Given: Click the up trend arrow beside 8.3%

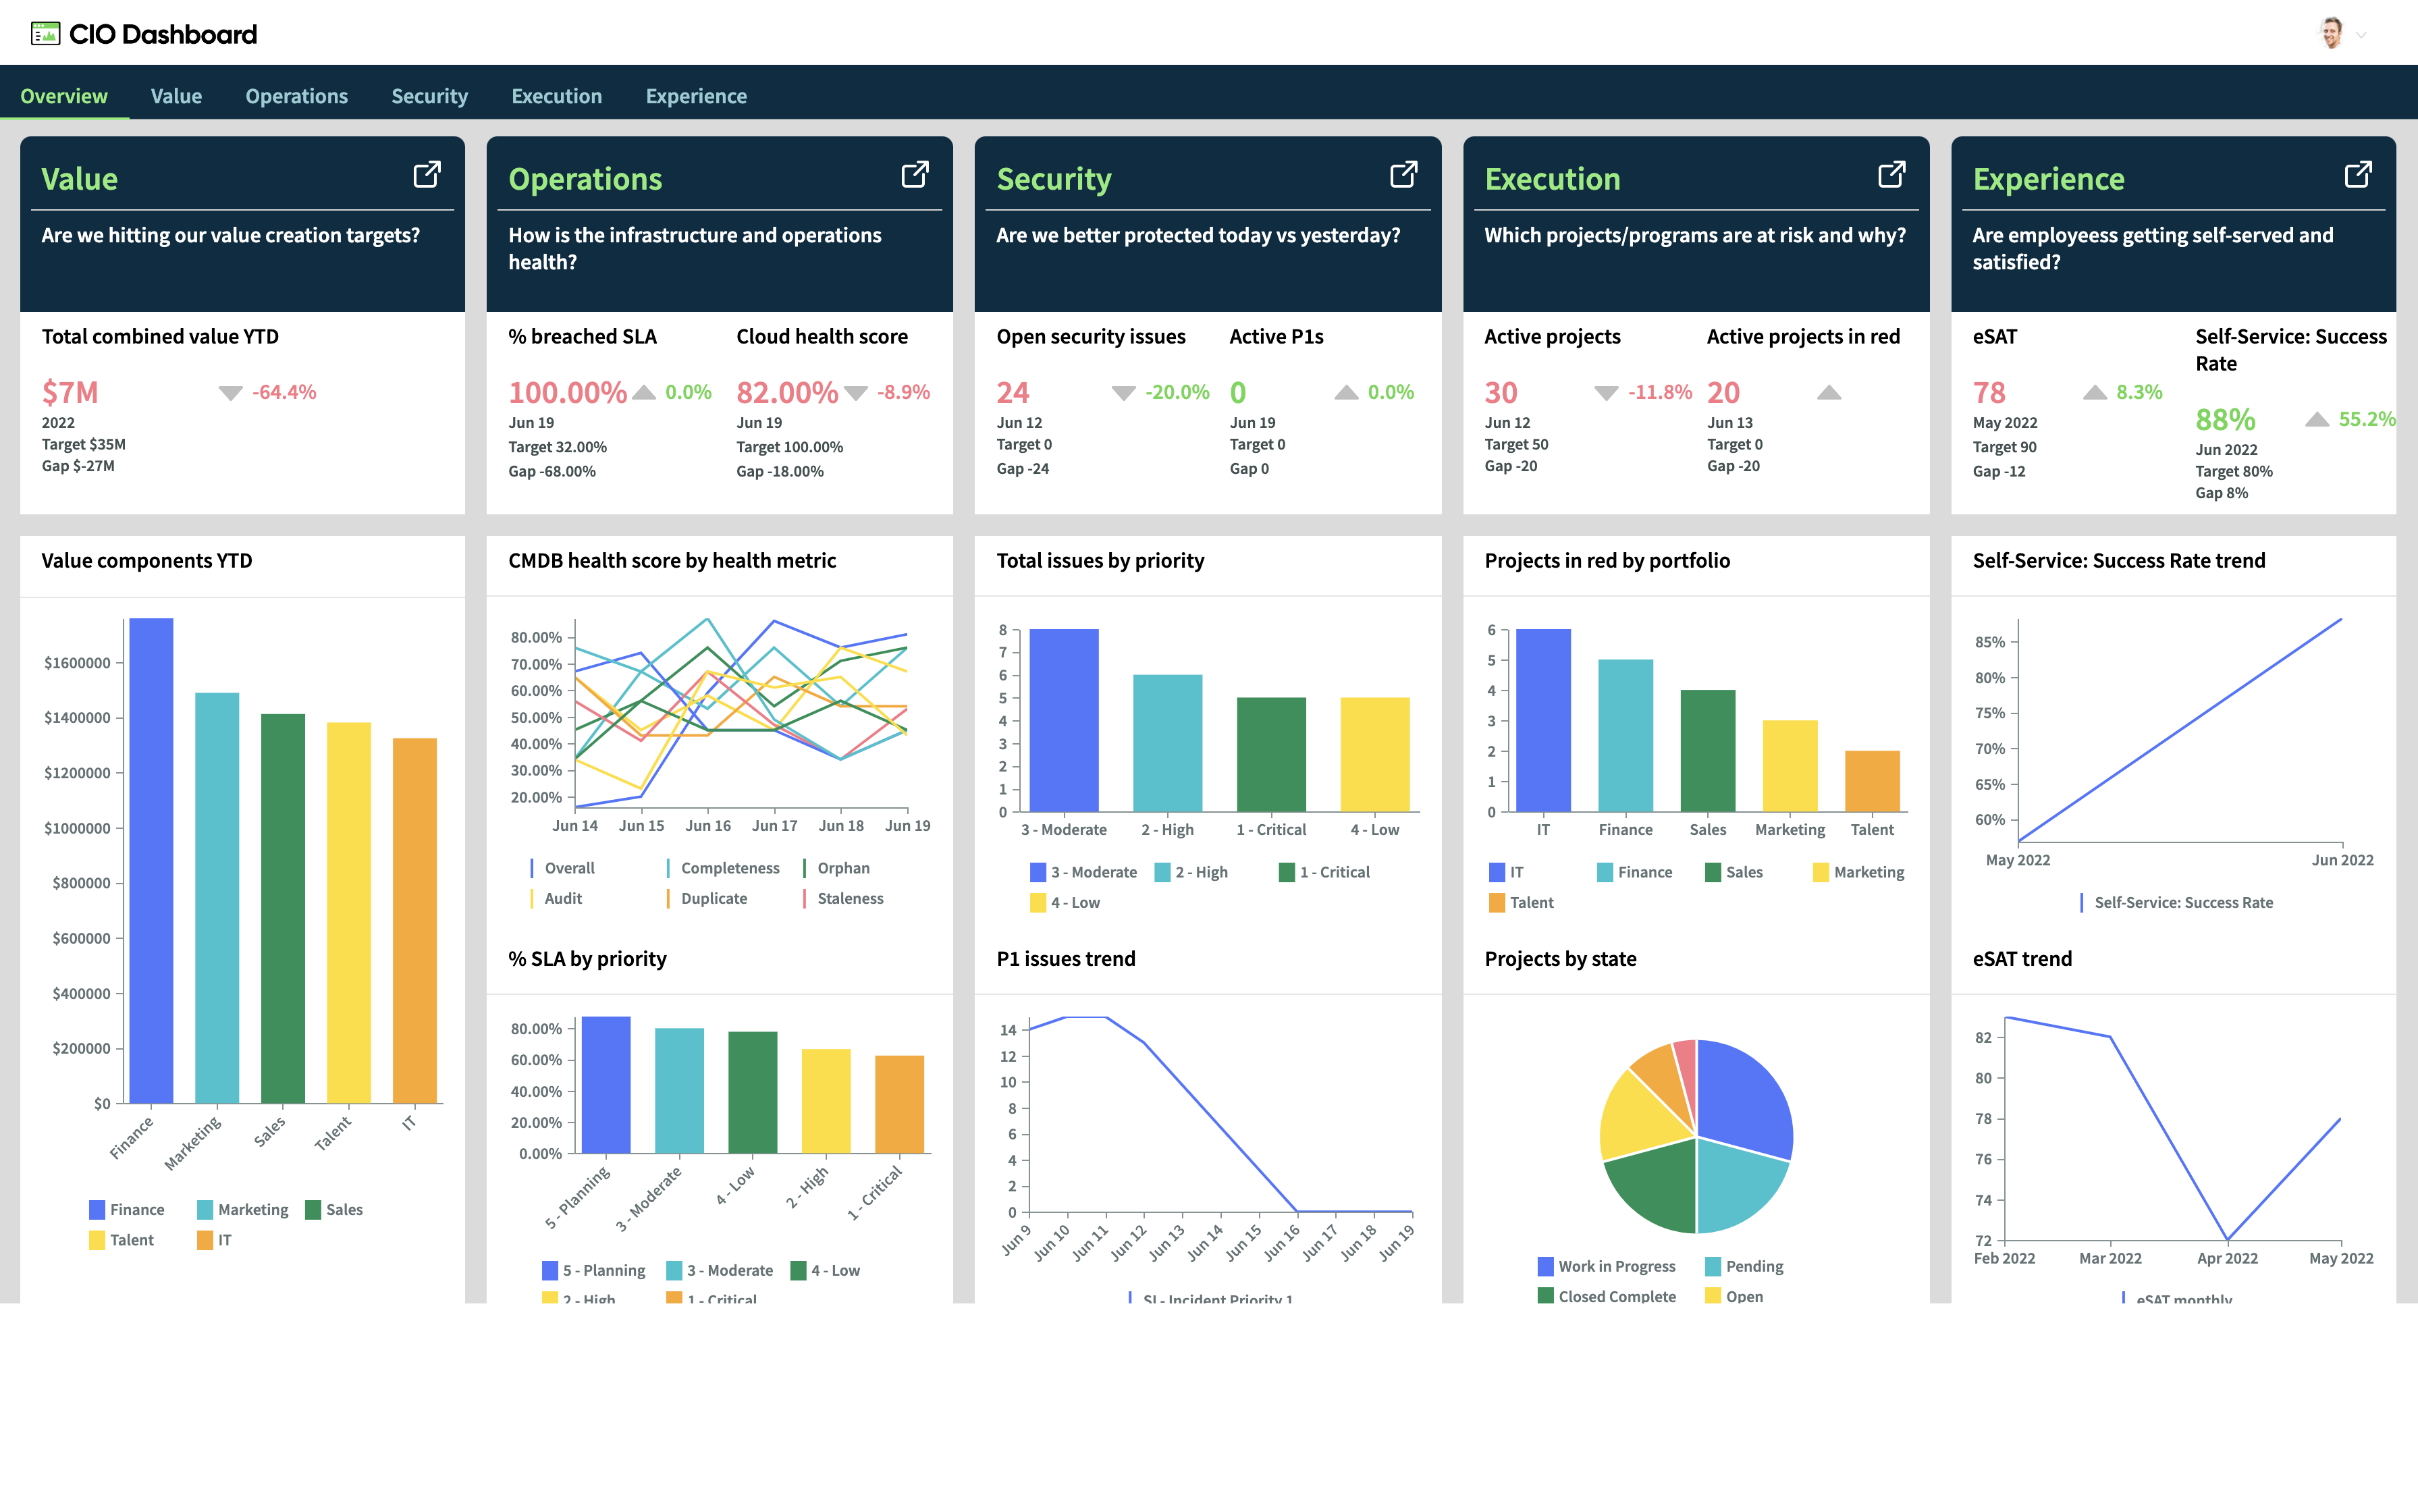Looking at the screenshot, I should pos(2095,392).
